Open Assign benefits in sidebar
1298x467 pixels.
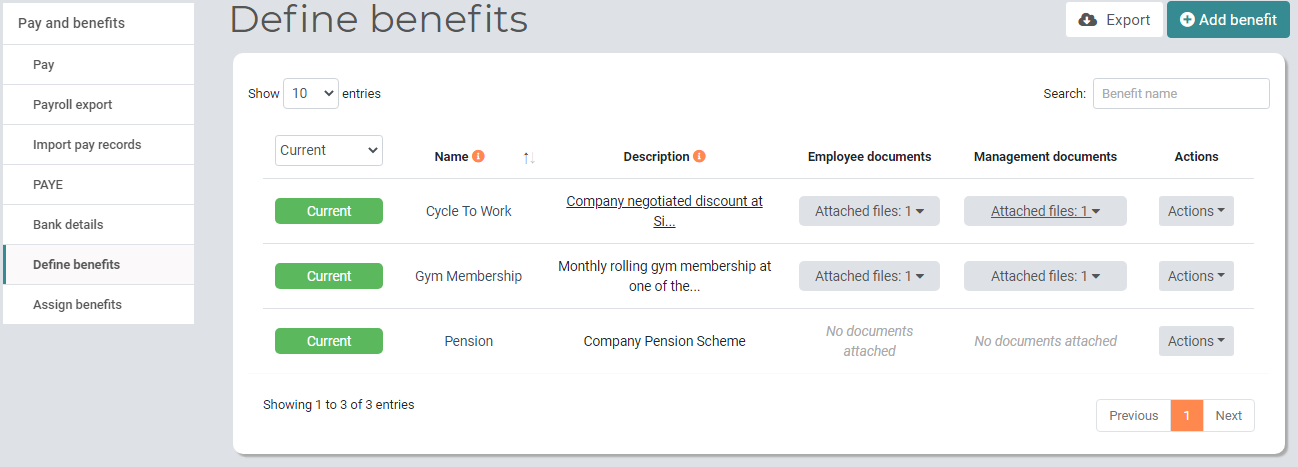click(x=98, y=304)
